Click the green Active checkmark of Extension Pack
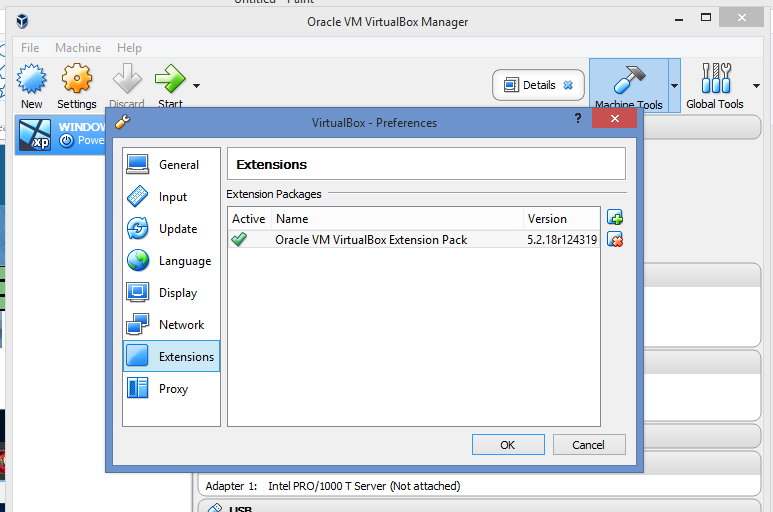The width and height of the screenshot is (773, 512). [239, 239]
